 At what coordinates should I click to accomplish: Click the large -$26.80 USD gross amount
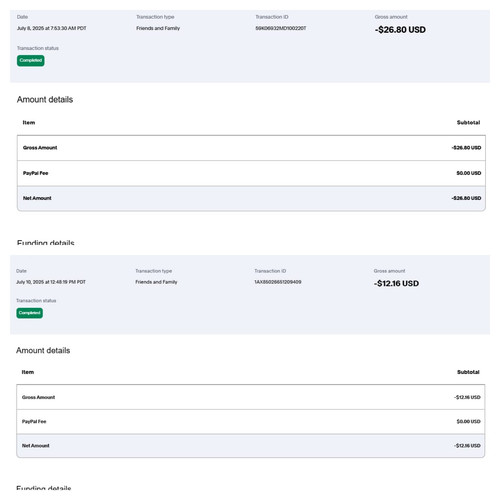pyautogui.click(x=400, y=30)
